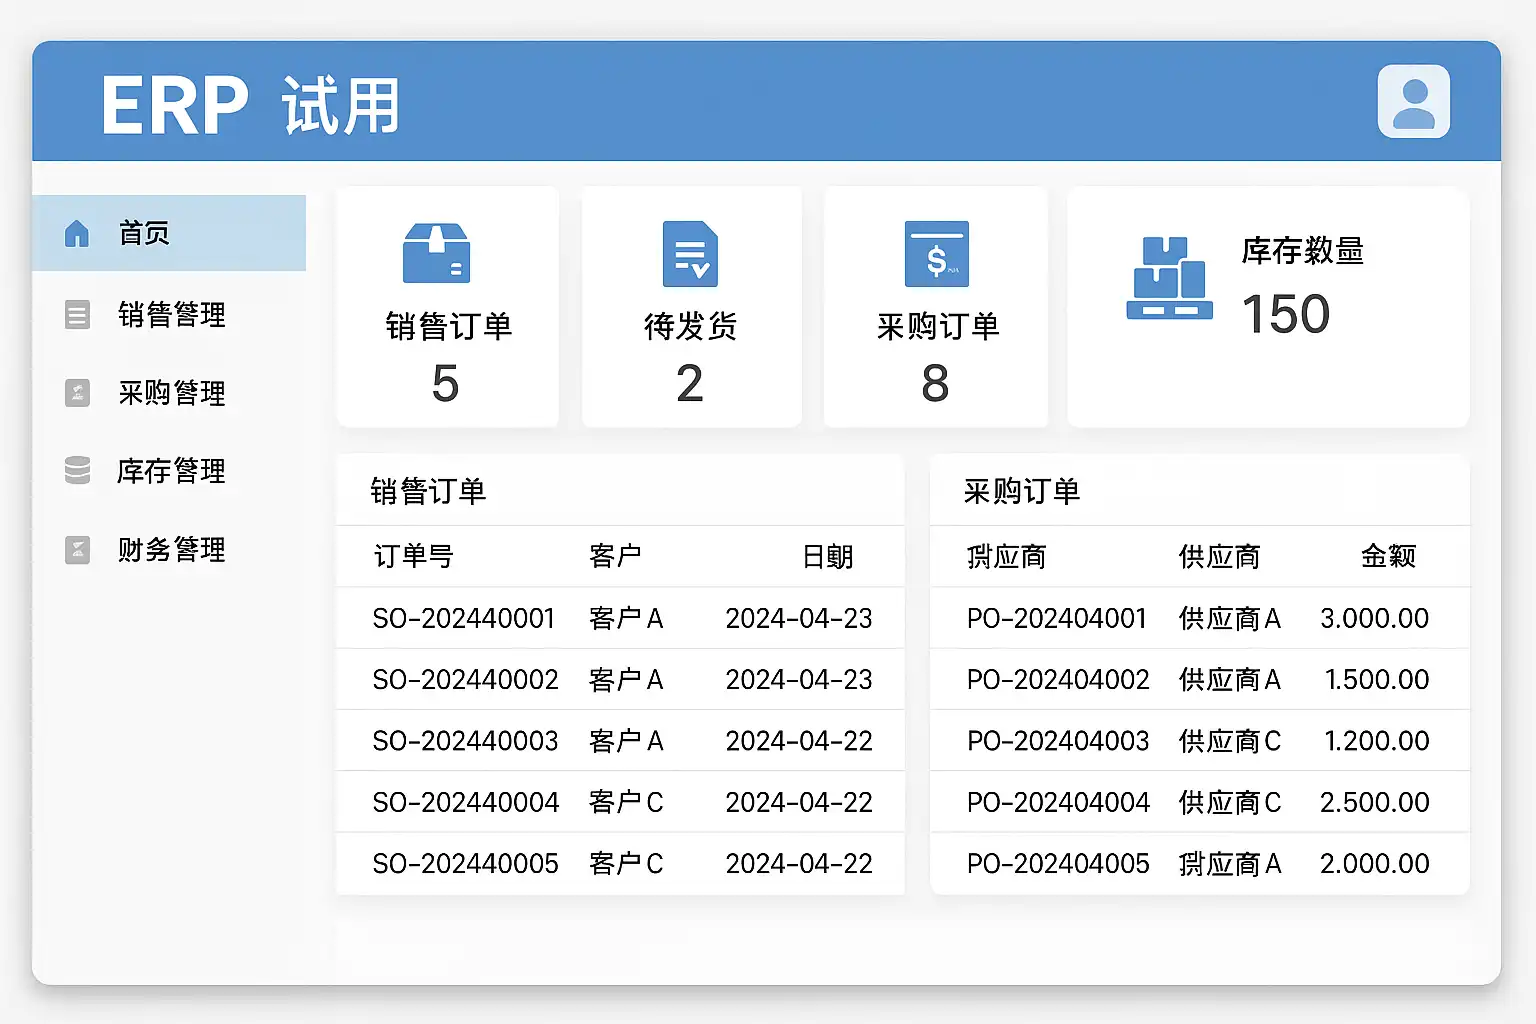This screenshot has height=1024, width=1536.
Task: Click the 订单号 column header
Action: click(413, 556)
